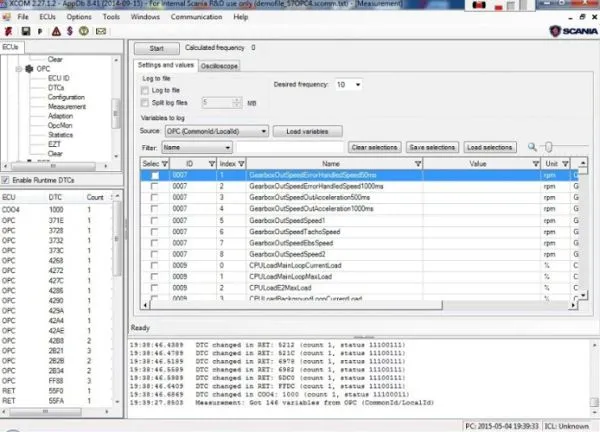Select the ECUs tab in left panel
This screenshot has height=432, width=600.
(x=11, y=47)
